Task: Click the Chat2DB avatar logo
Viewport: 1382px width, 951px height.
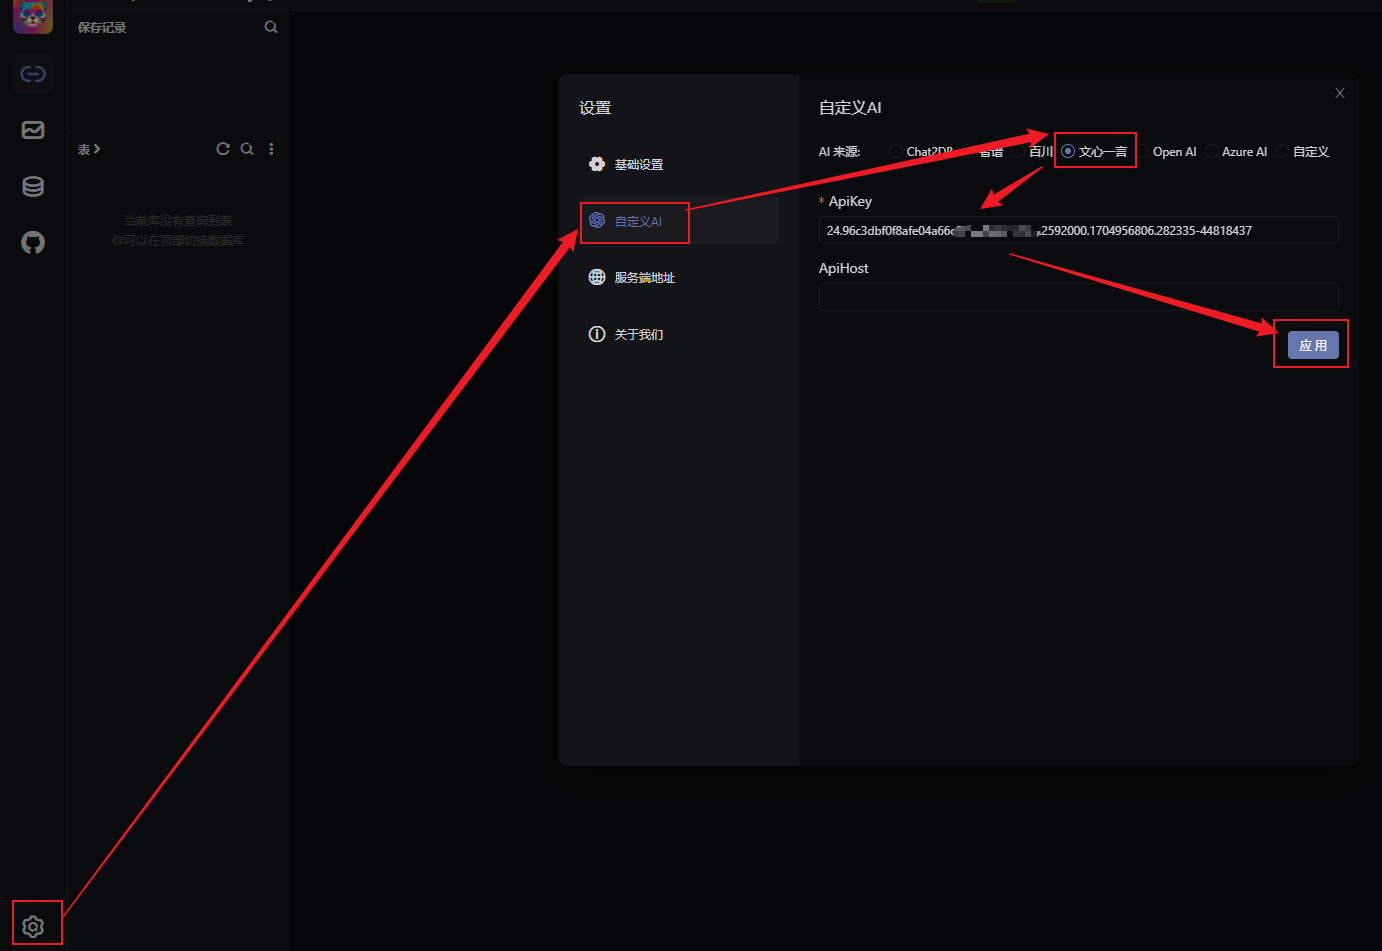Action: point(33,16)
